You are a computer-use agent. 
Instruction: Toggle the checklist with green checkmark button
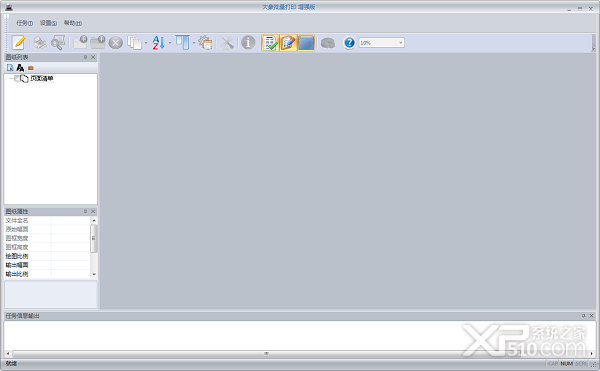(x=270, y=42)
